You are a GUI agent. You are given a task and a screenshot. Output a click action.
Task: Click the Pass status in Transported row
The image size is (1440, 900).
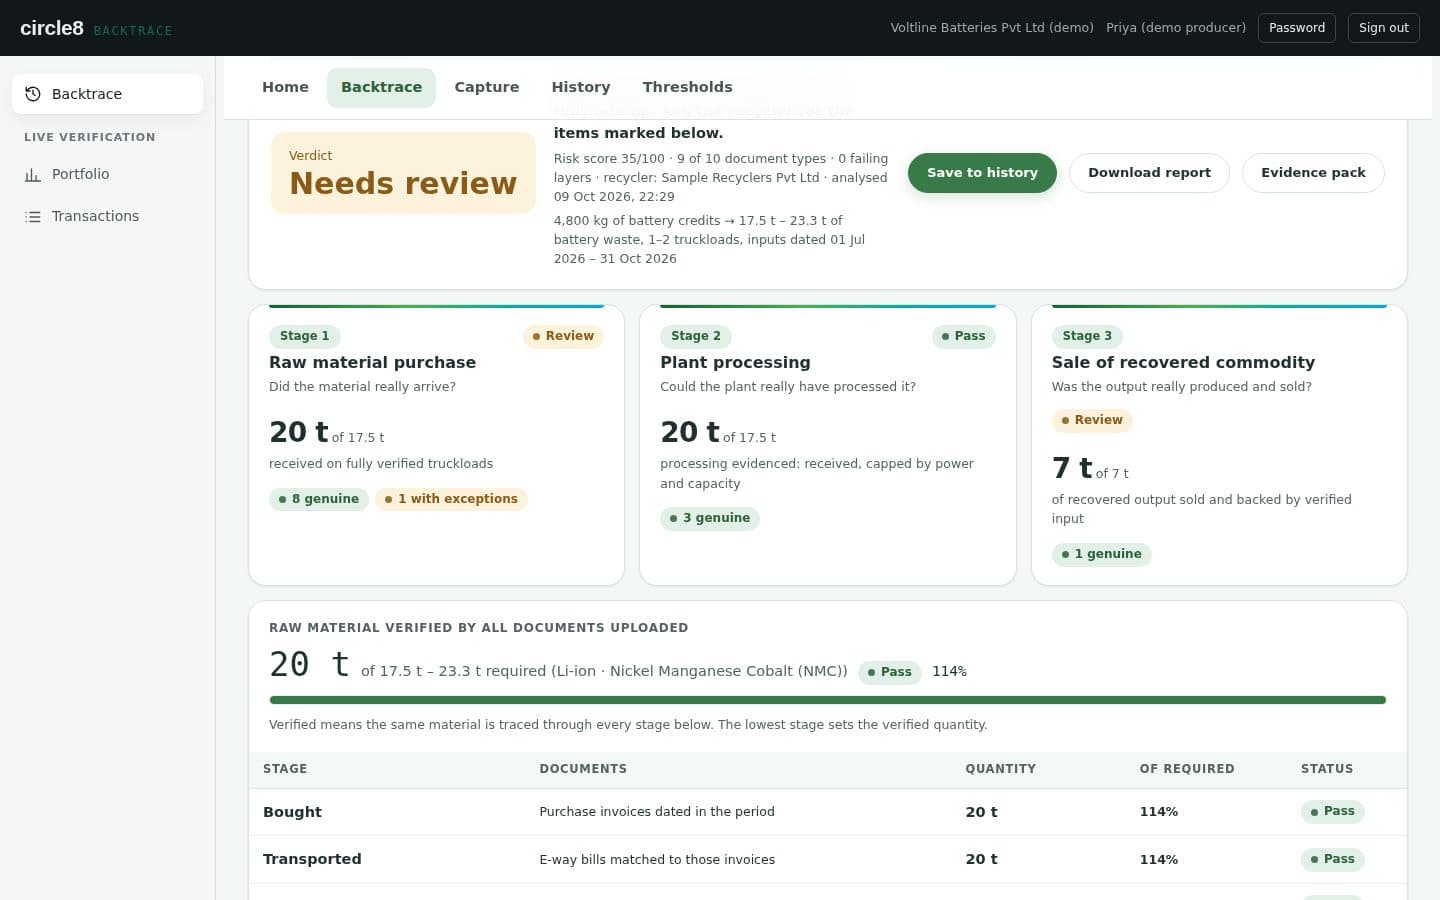(x=1333, y=859)
